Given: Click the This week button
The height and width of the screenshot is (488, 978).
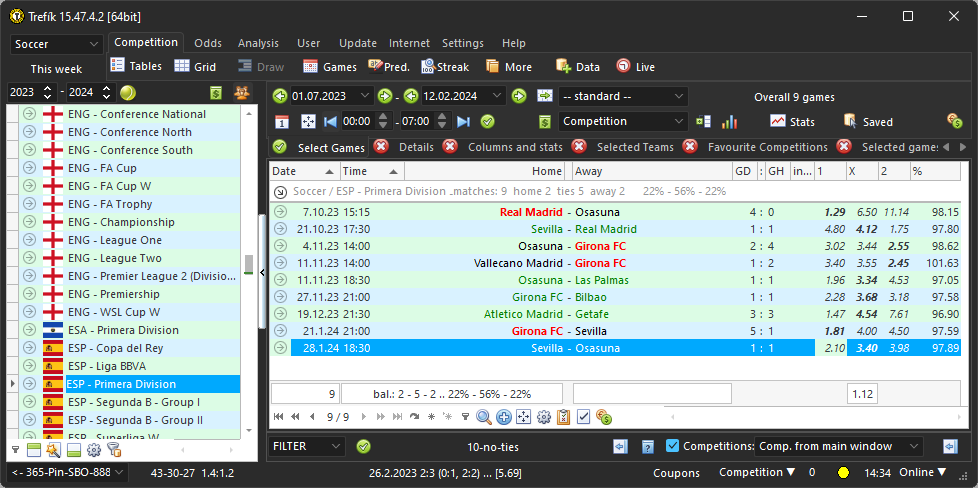Looking at the screenshot, I should (x=56, y=69).
